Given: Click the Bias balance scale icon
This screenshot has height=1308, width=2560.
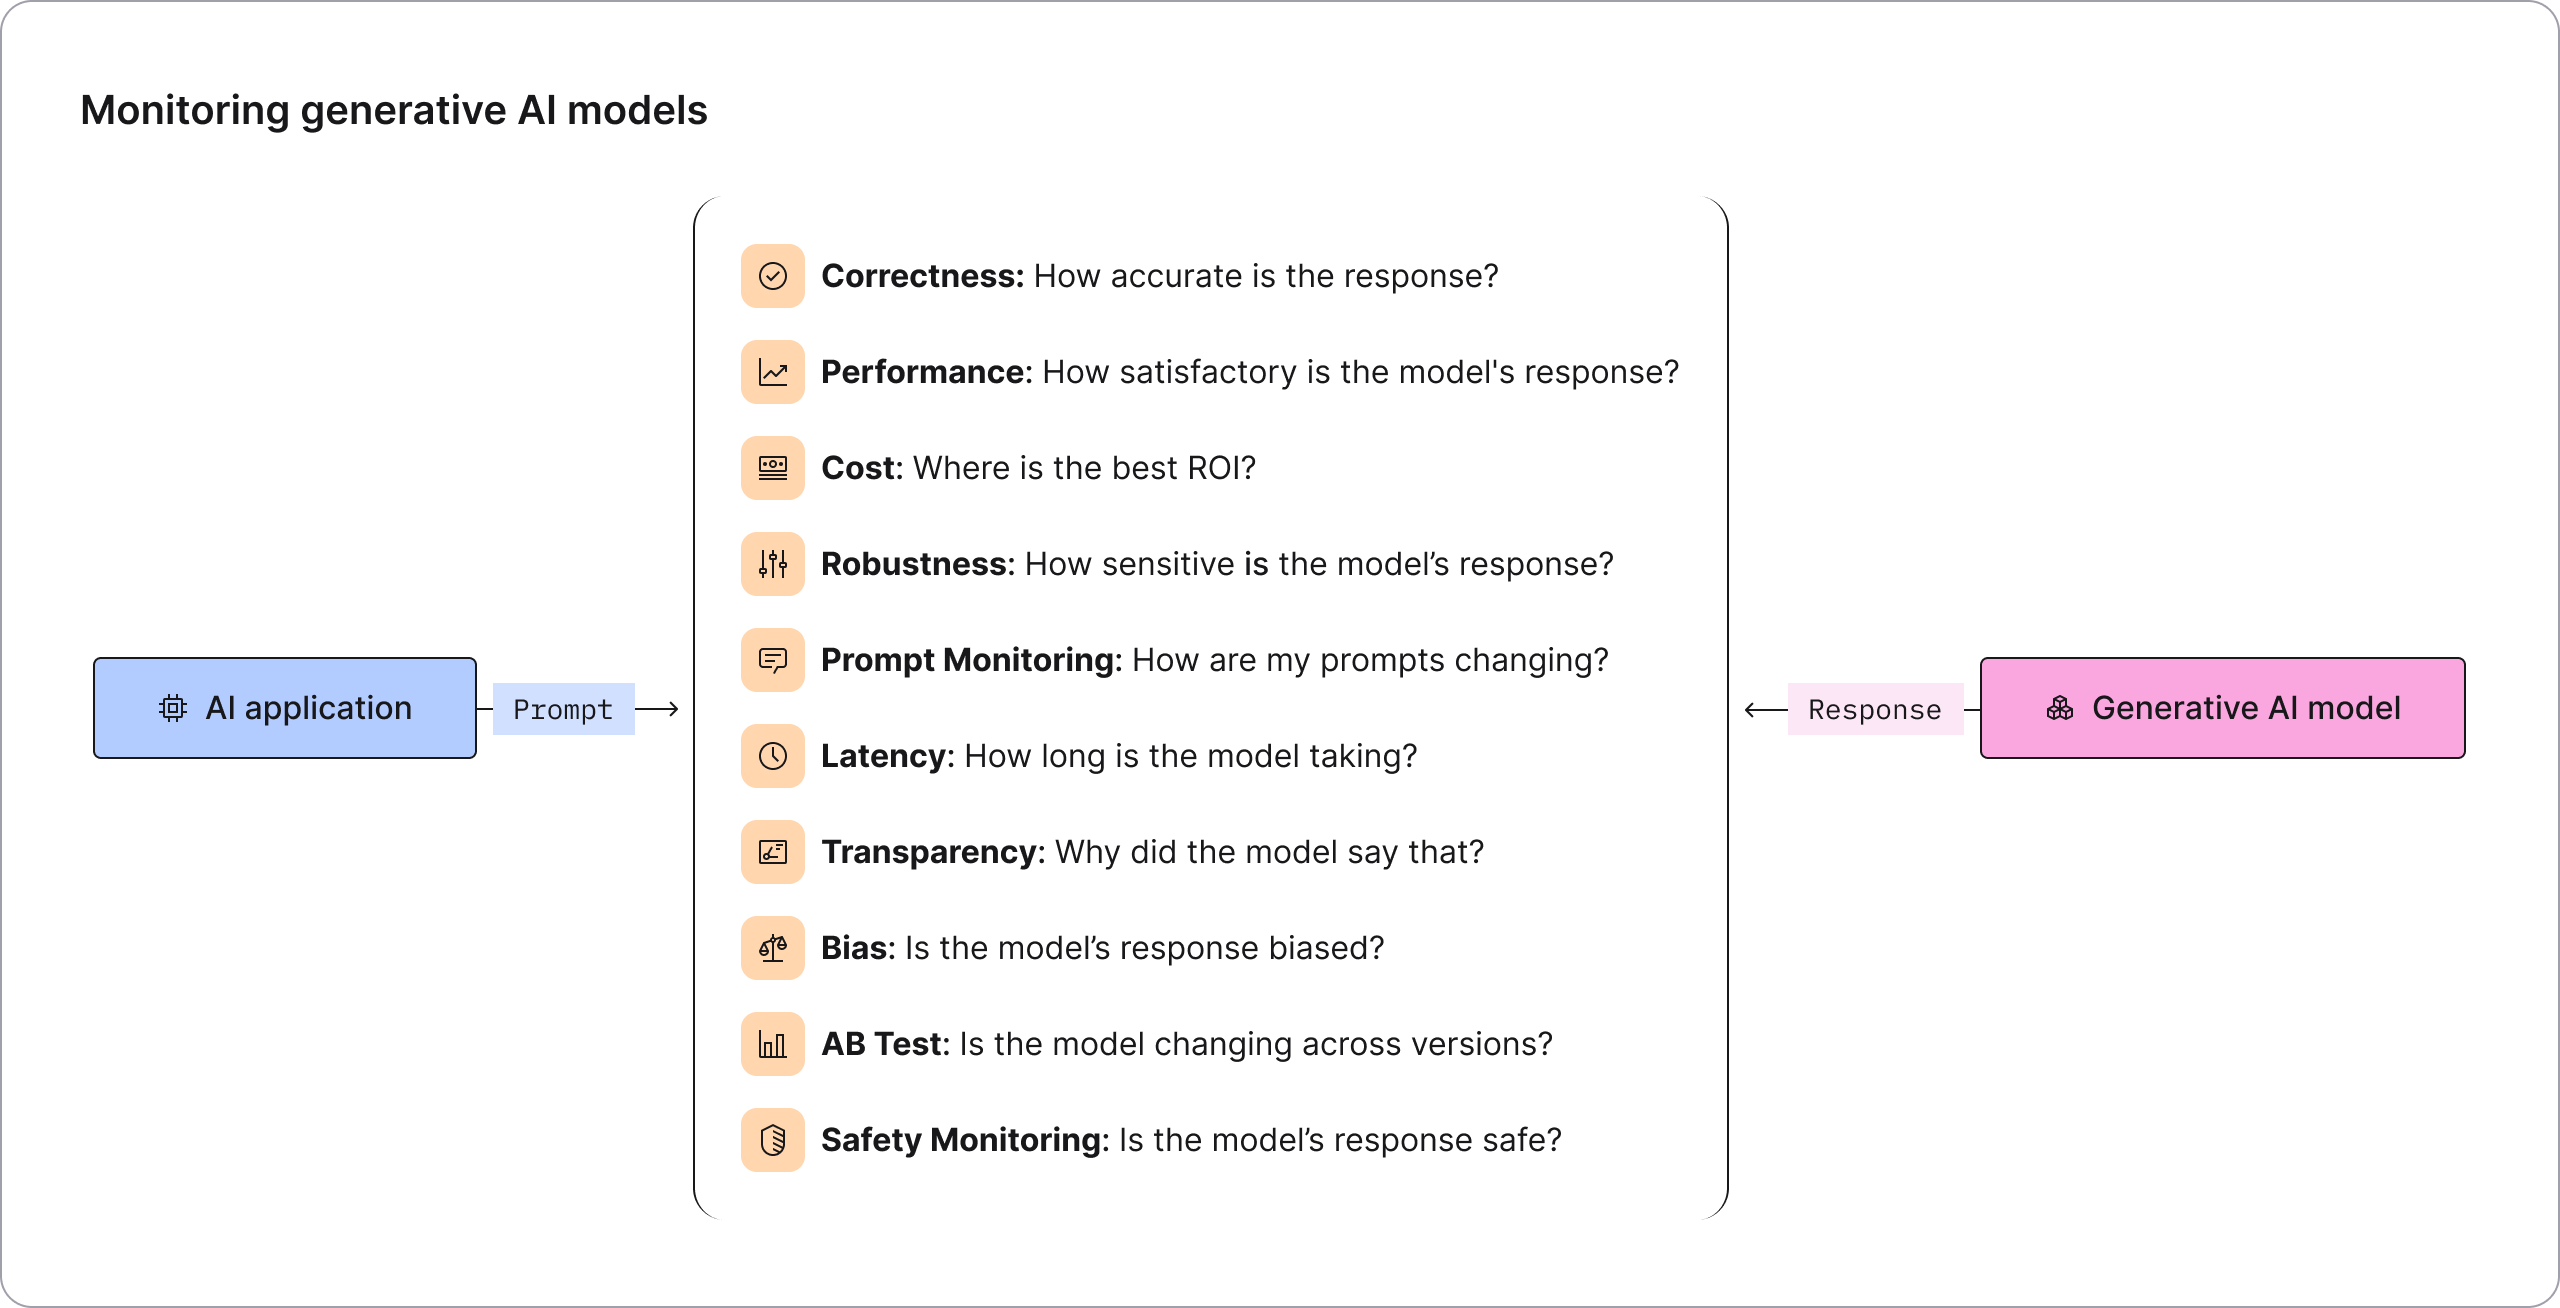Looking at the screenshot, I should pyautogui.click(x=773, y=948).
